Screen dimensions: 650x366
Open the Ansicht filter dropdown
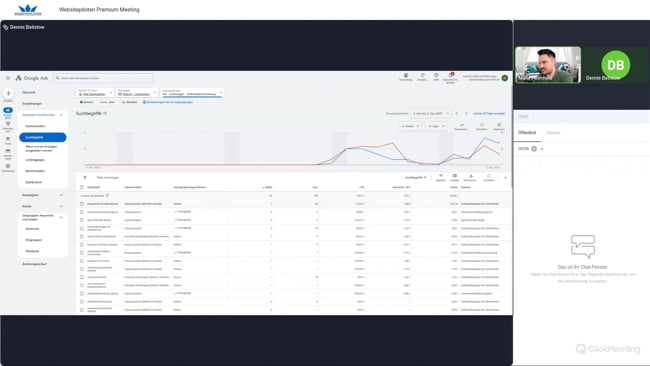click(95, 92)
